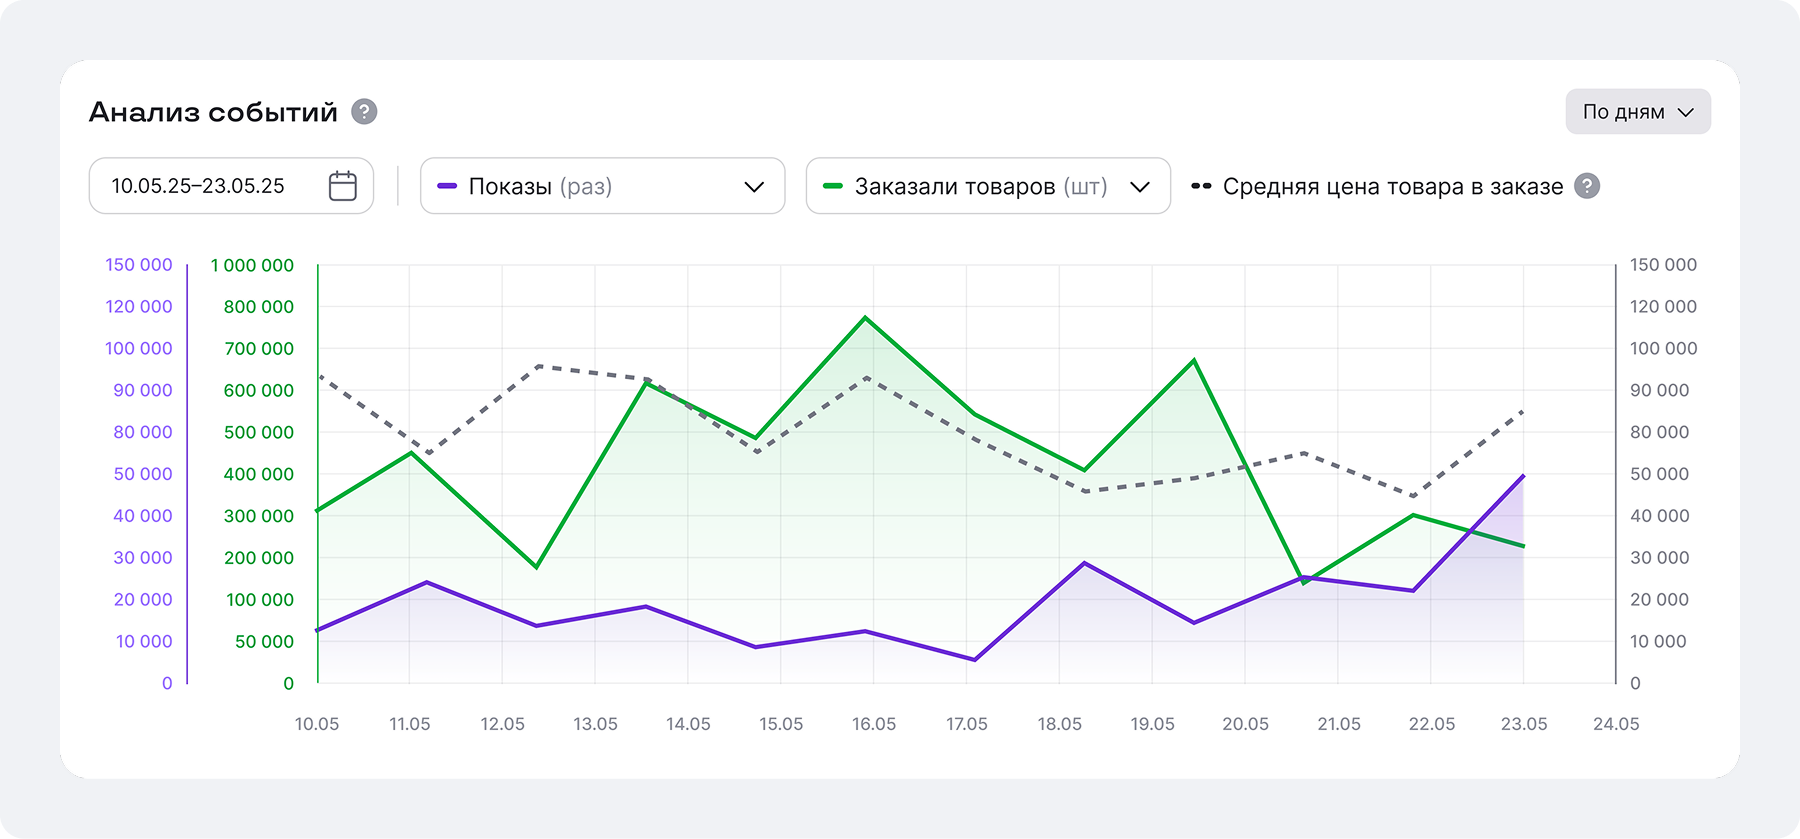
Task: Click the 24.05 date label on x-axis
Action: 1616,724
